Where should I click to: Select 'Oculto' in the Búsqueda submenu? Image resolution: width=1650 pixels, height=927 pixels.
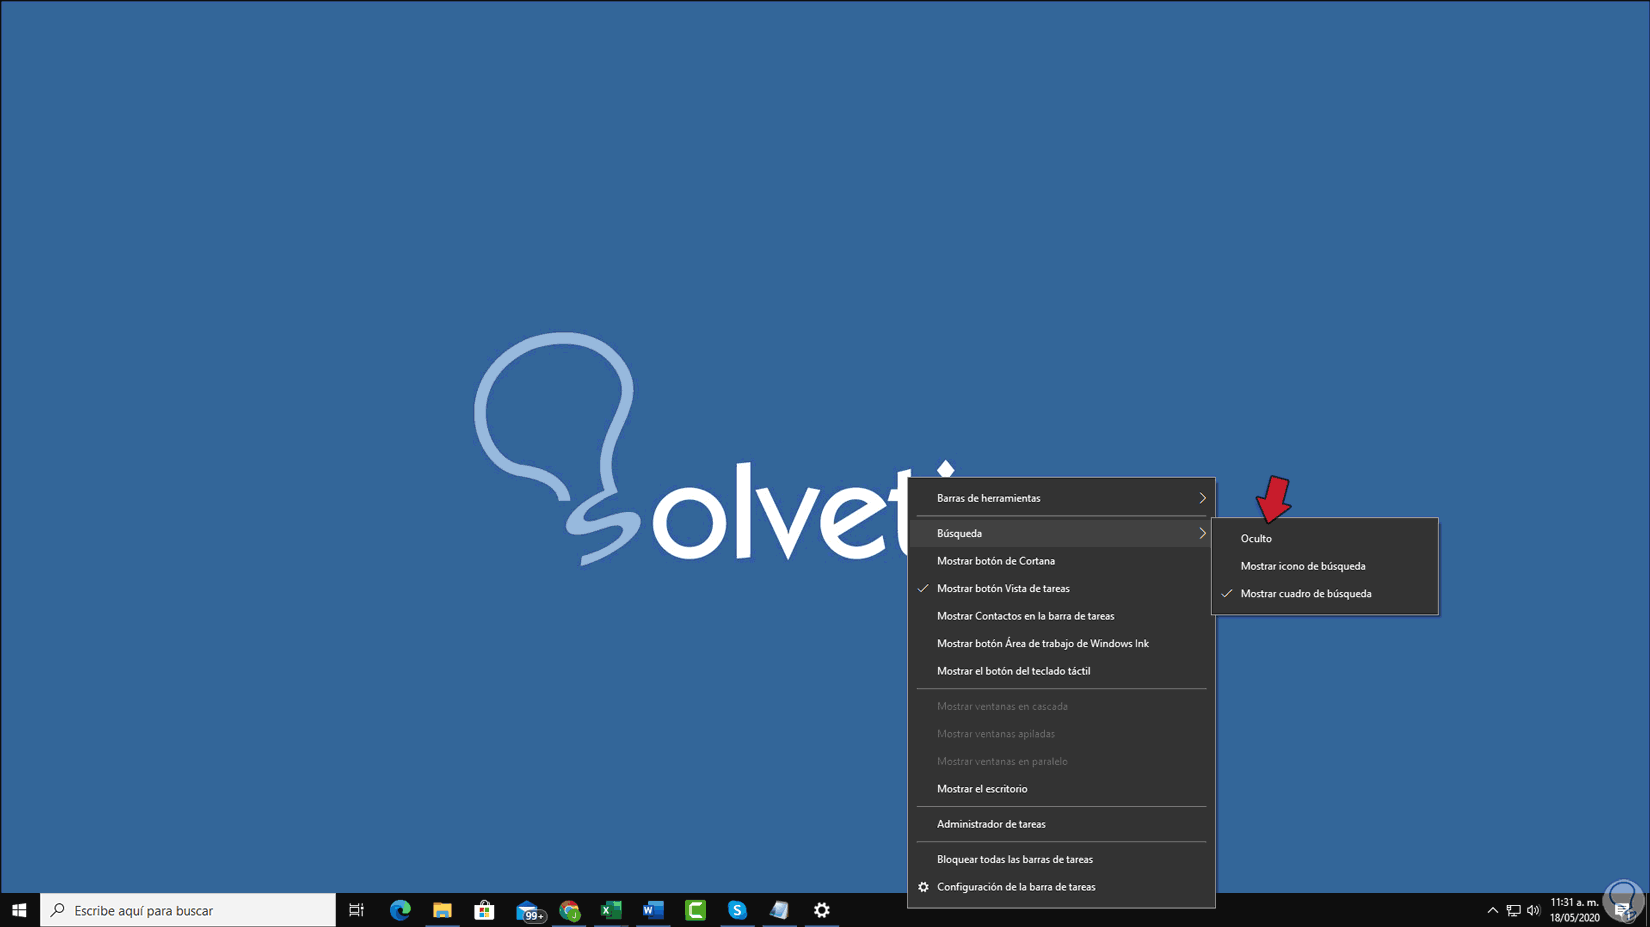coord(1325,538)
